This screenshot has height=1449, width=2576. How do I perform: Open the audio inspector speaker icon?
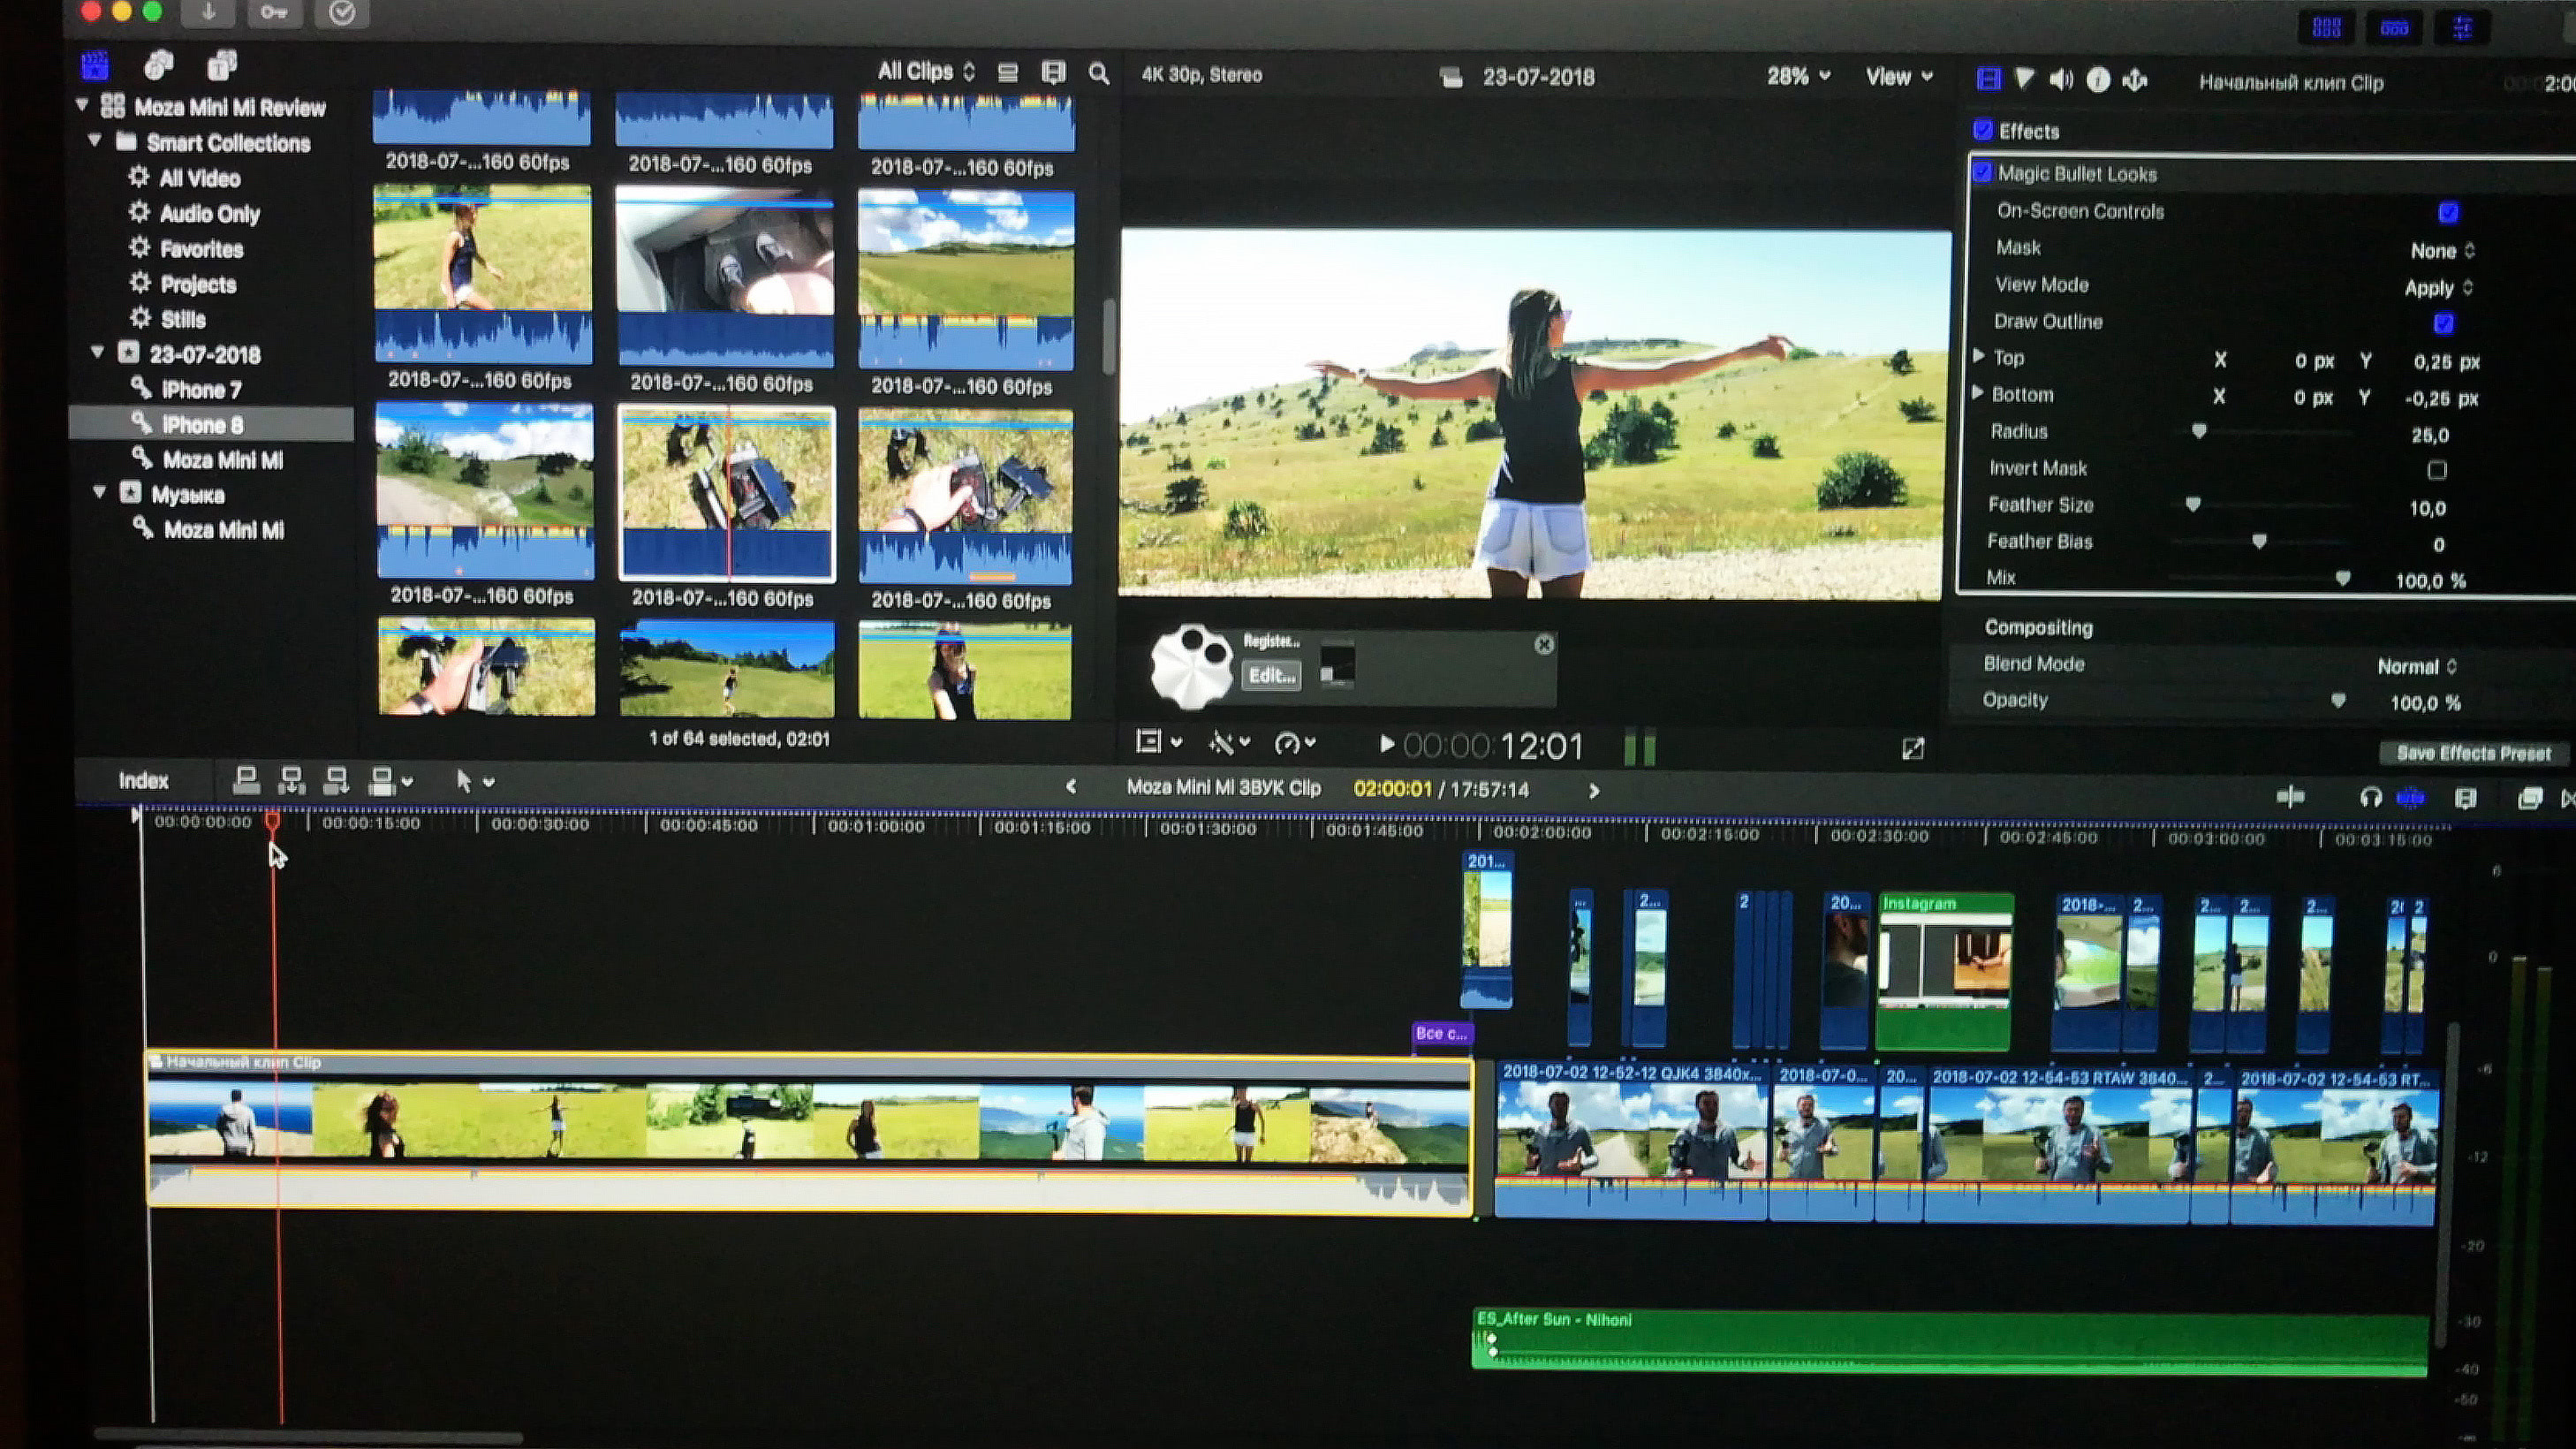(x=2060, y=80)
